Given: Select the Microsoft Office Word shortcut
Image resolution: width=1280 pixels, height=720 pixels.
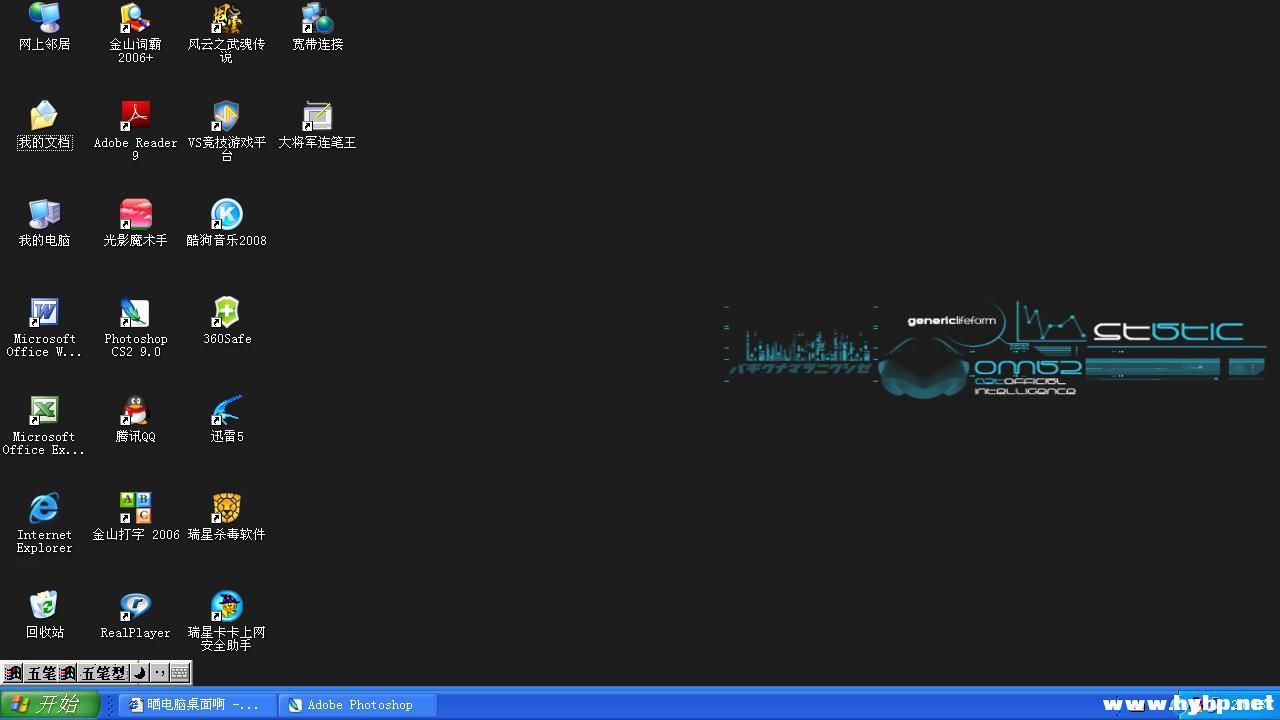Looking at the screenshot, I should (44, 313).
